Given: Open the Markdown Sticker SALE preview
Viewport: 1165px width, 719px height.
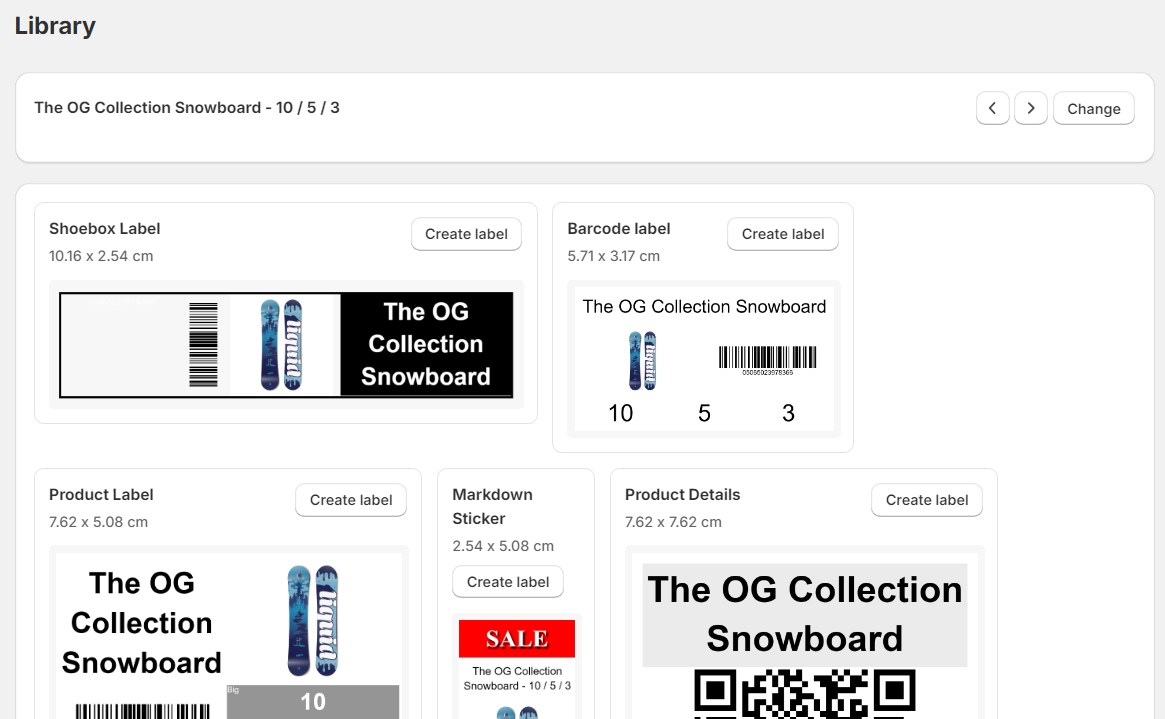Looking at the screenshot, I should click(516, 666).
